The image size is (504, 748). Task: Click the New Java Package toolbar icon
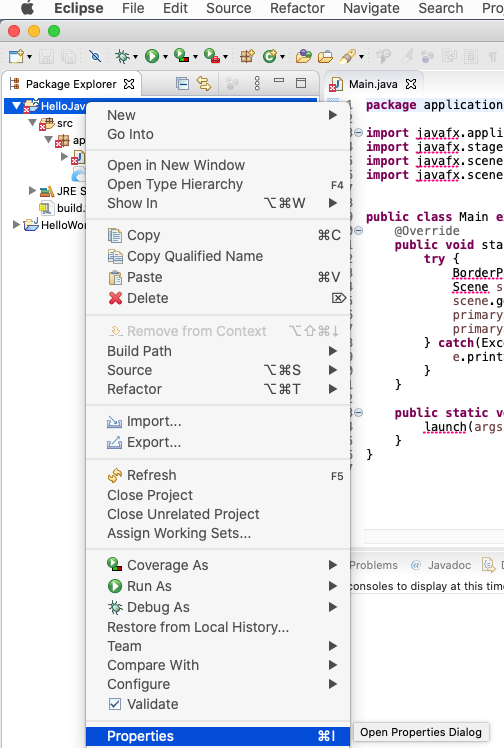247,56
